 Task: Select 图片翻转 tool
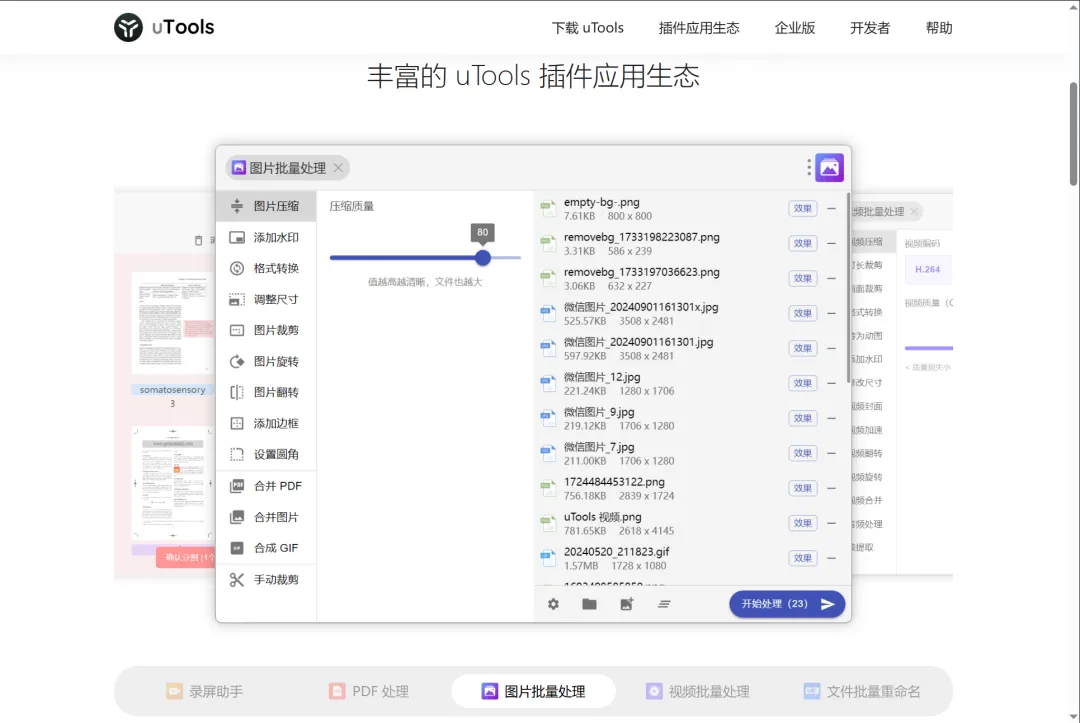tap(266, 392)
